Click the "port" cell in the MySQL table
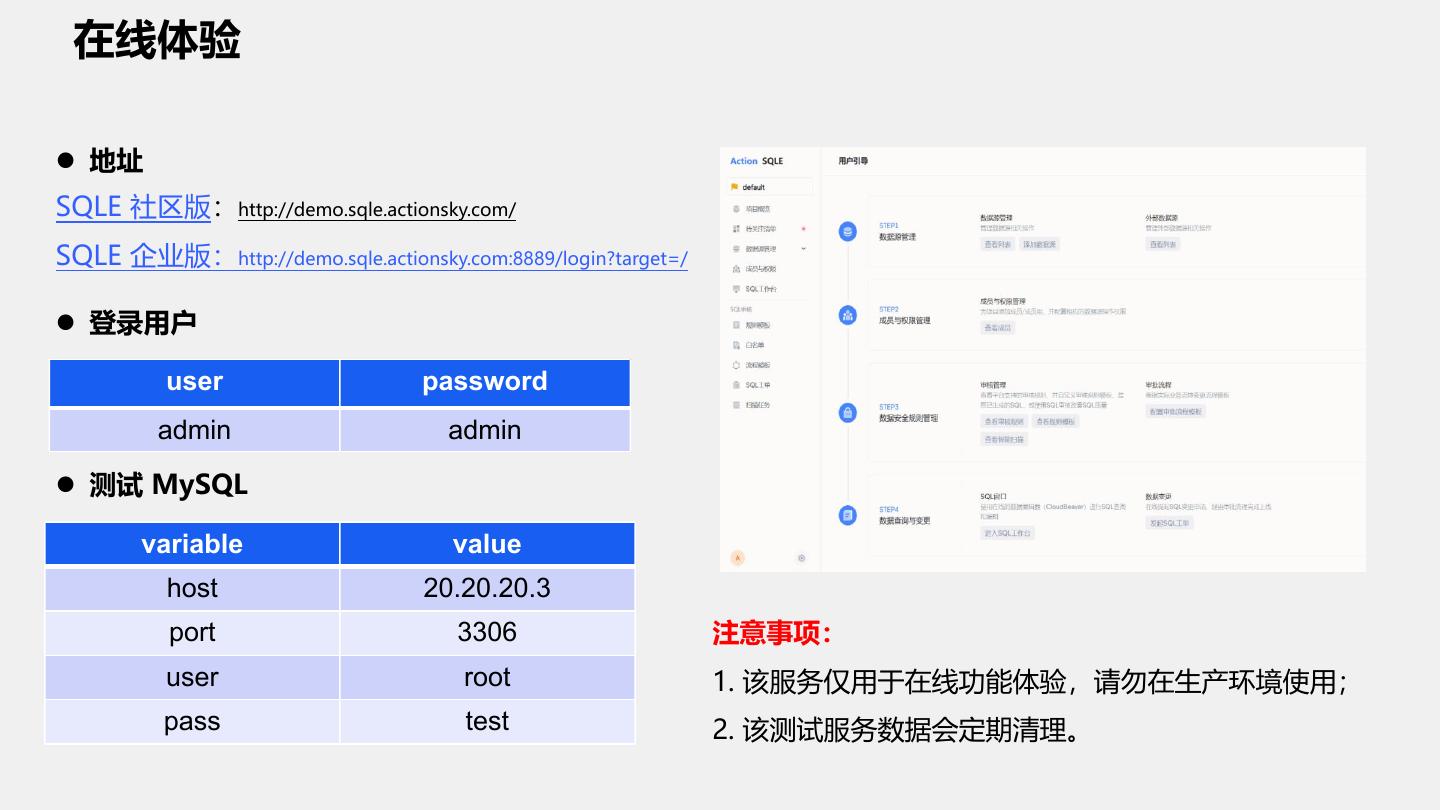This screenshot has width=1440, height=810. pos(192,632)
